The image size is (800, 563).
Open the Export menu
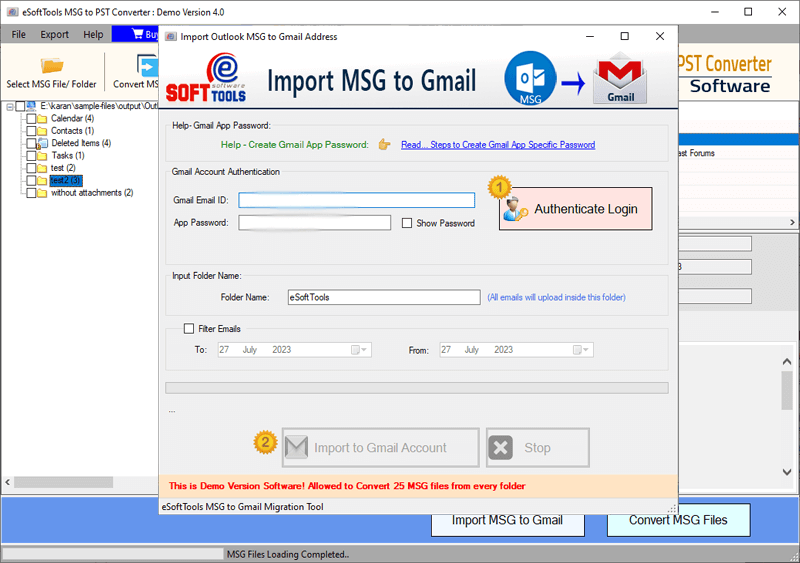54,34
